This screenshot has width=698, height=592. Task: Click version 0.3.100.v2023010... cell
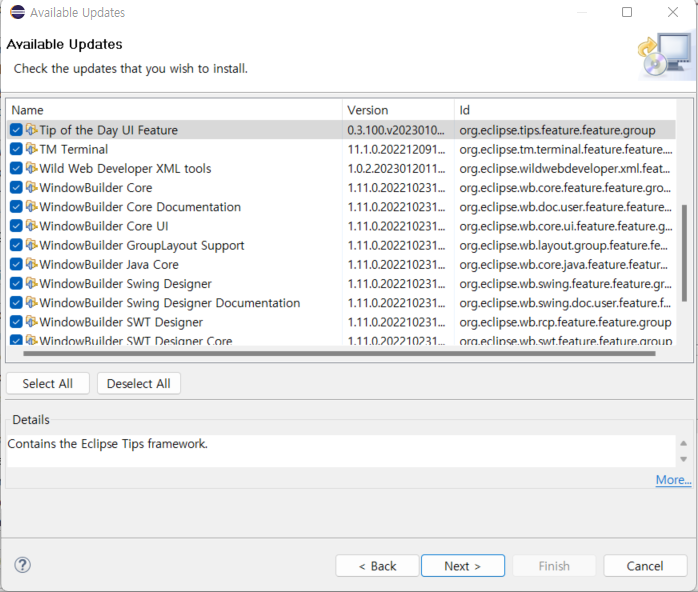396,130
